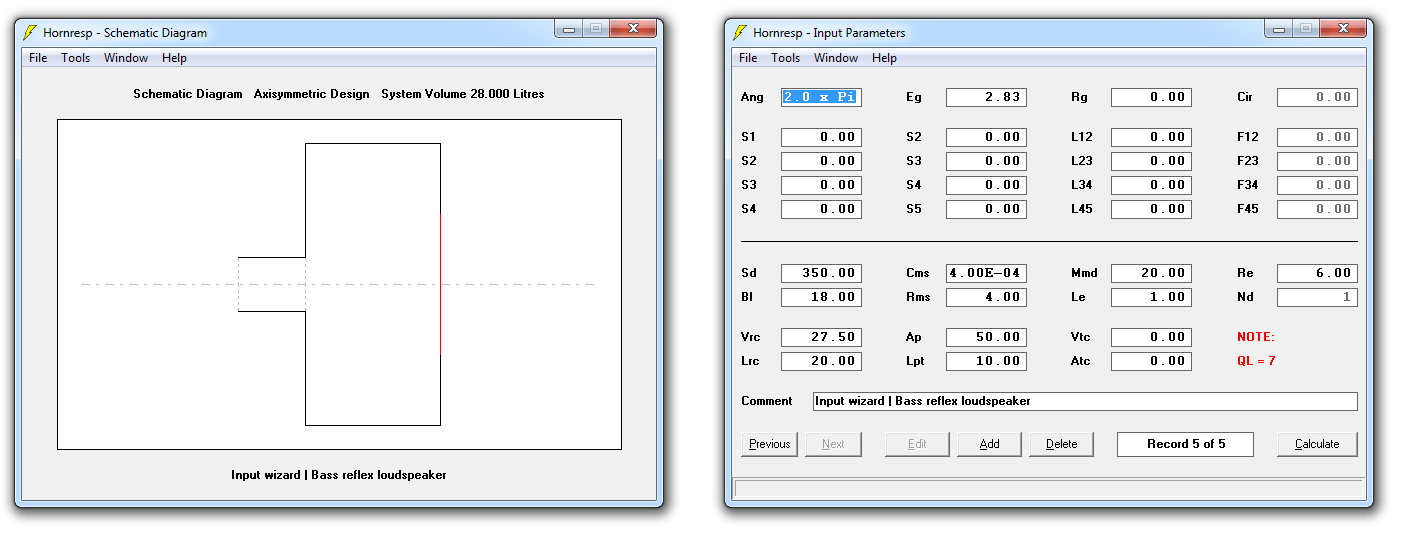Click the Nd field showing 1
The image size is (1424, 539).
tap(1317, 297)
